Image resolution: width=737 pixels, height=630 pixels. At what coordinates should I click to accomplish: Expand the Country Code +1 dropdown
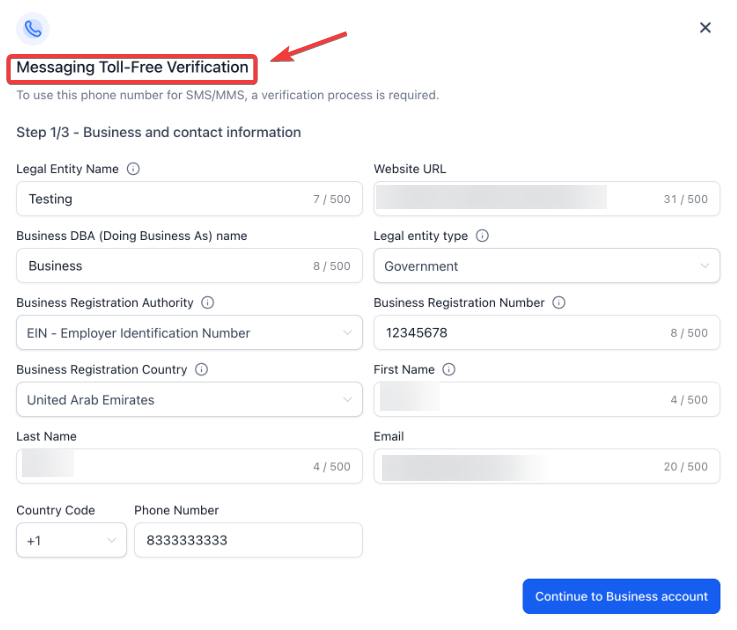tap(71, 540)
